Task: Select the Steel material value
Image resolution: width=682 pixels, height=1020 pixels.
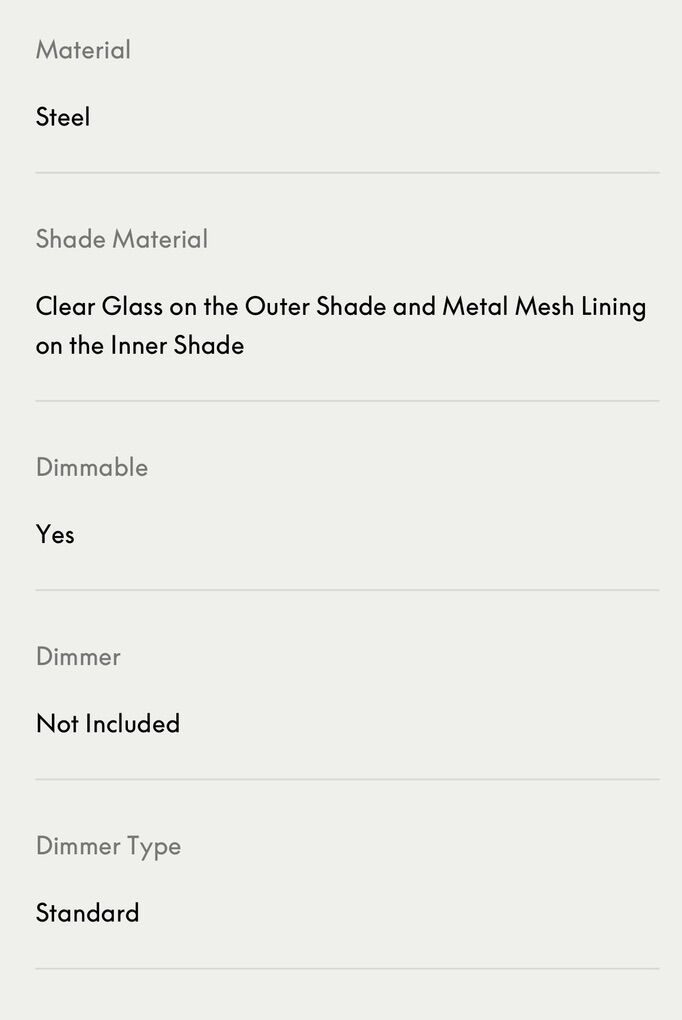Action: pyautogui.click(x=63, y=117)
